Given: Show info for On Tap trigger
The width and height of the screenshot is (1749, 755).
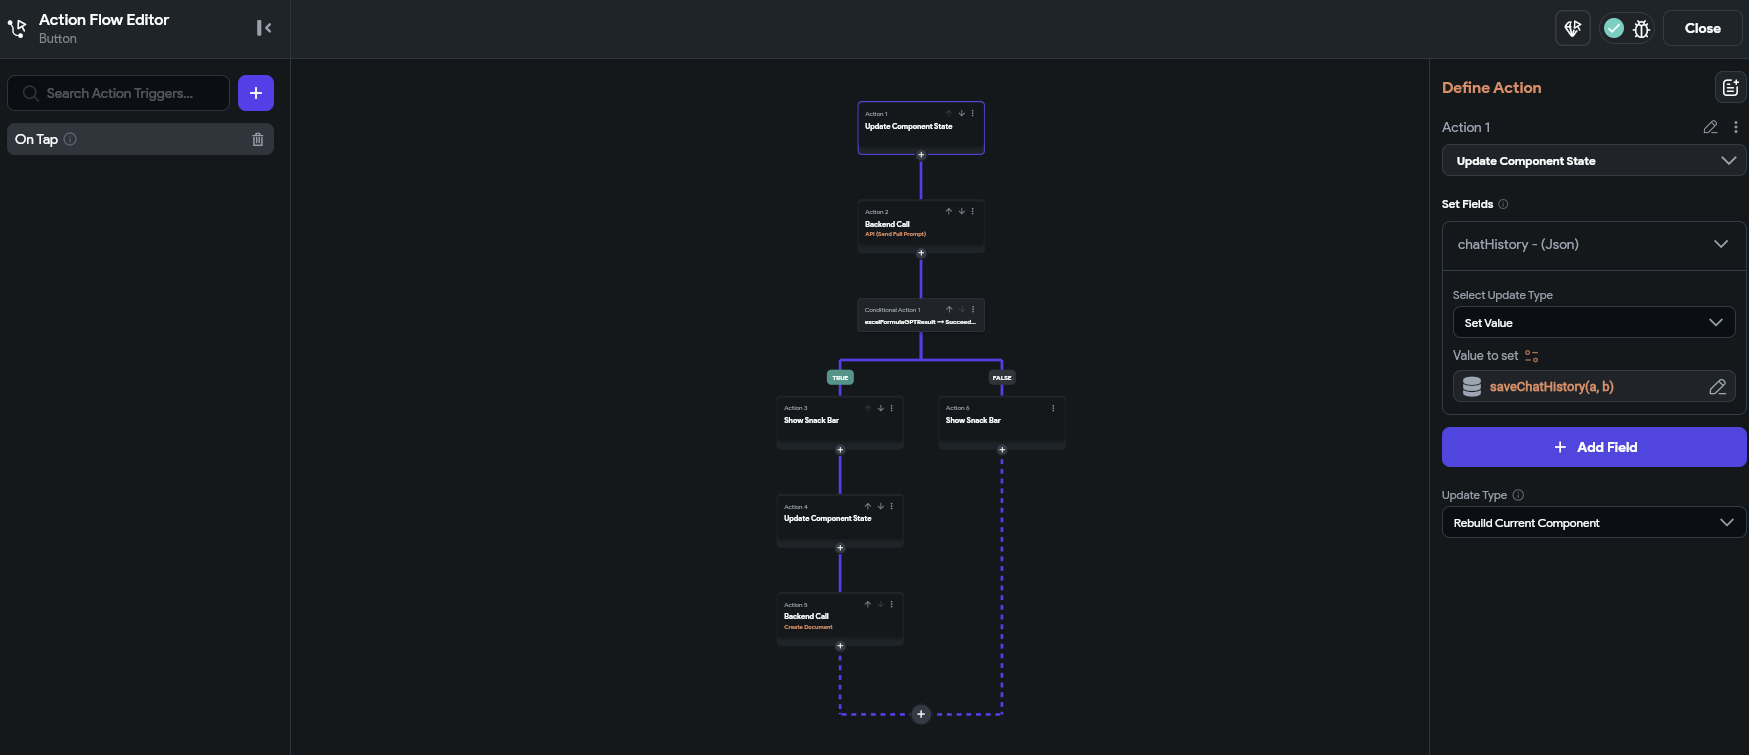Looking at the screenshot, I should 70,139.
